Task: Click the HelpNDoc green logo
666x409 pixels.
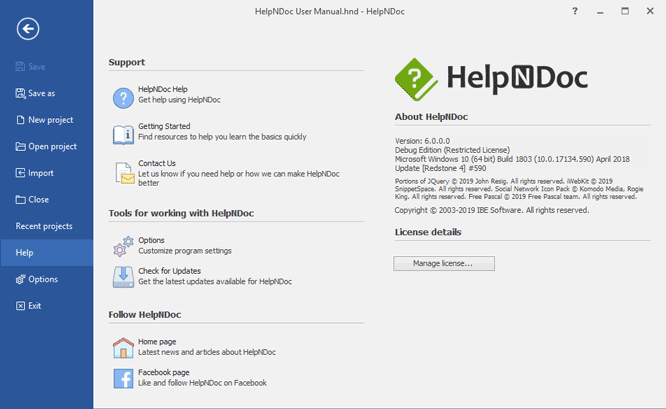Action: pyautogui.click(x=416, y=79)
